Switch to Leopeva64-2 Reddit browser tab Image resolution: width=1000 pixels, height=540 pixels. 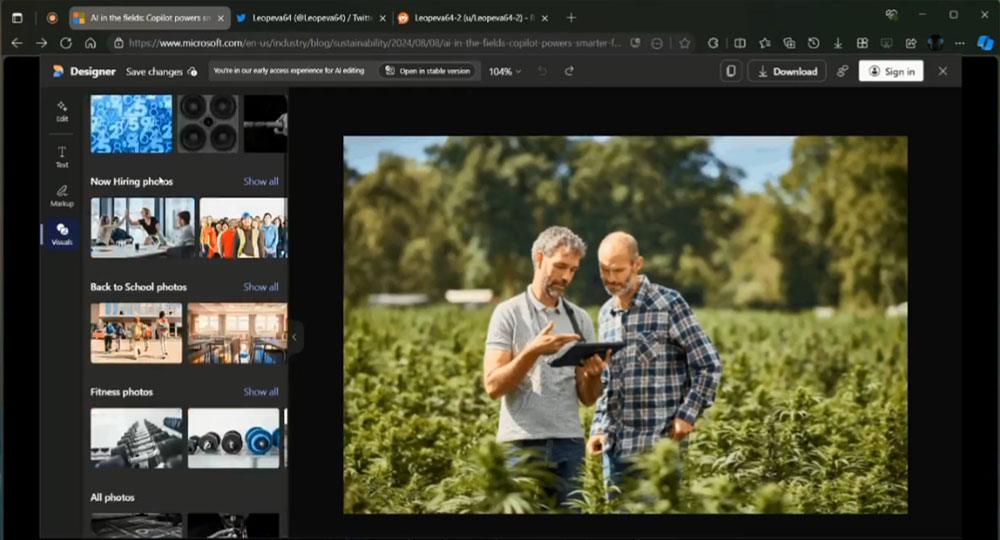(x=473, y=18)
